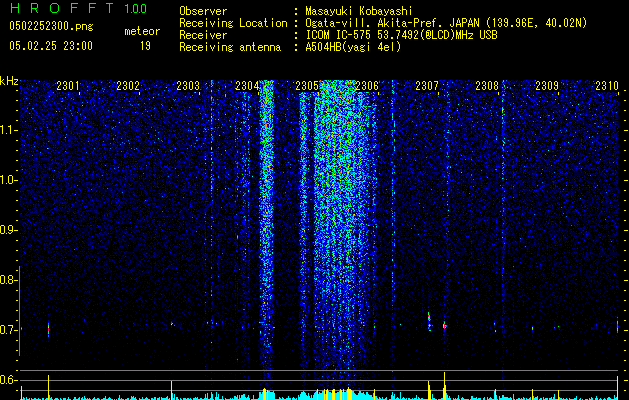Click the 2303 time marker
Screen dimensions: 629x400
188,85
